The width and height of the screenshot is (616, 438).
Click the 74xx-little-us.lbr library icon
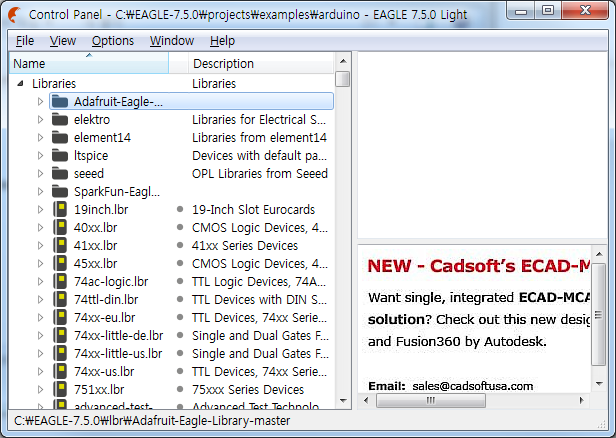60,354
